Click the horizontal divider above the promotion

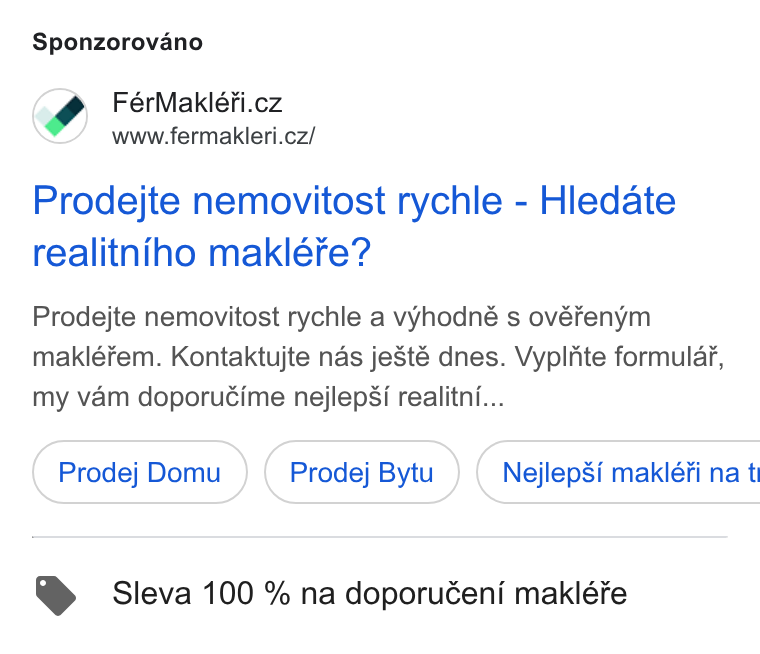point(380,537)
